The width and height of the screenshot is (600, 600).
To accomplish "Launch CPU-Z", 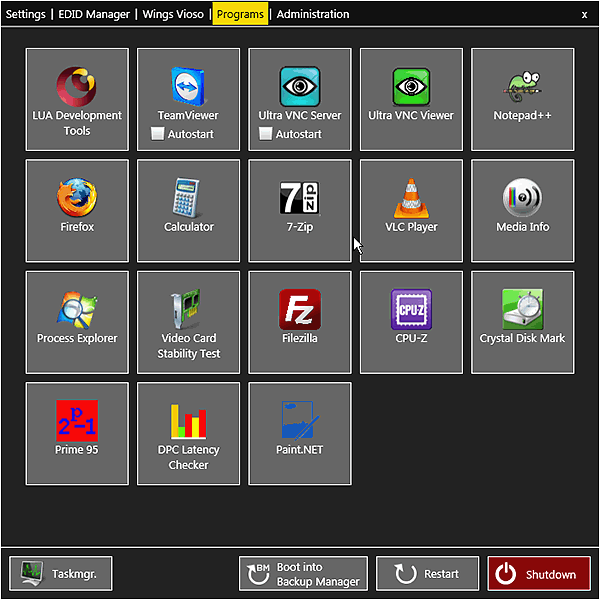I will point(411,322).
